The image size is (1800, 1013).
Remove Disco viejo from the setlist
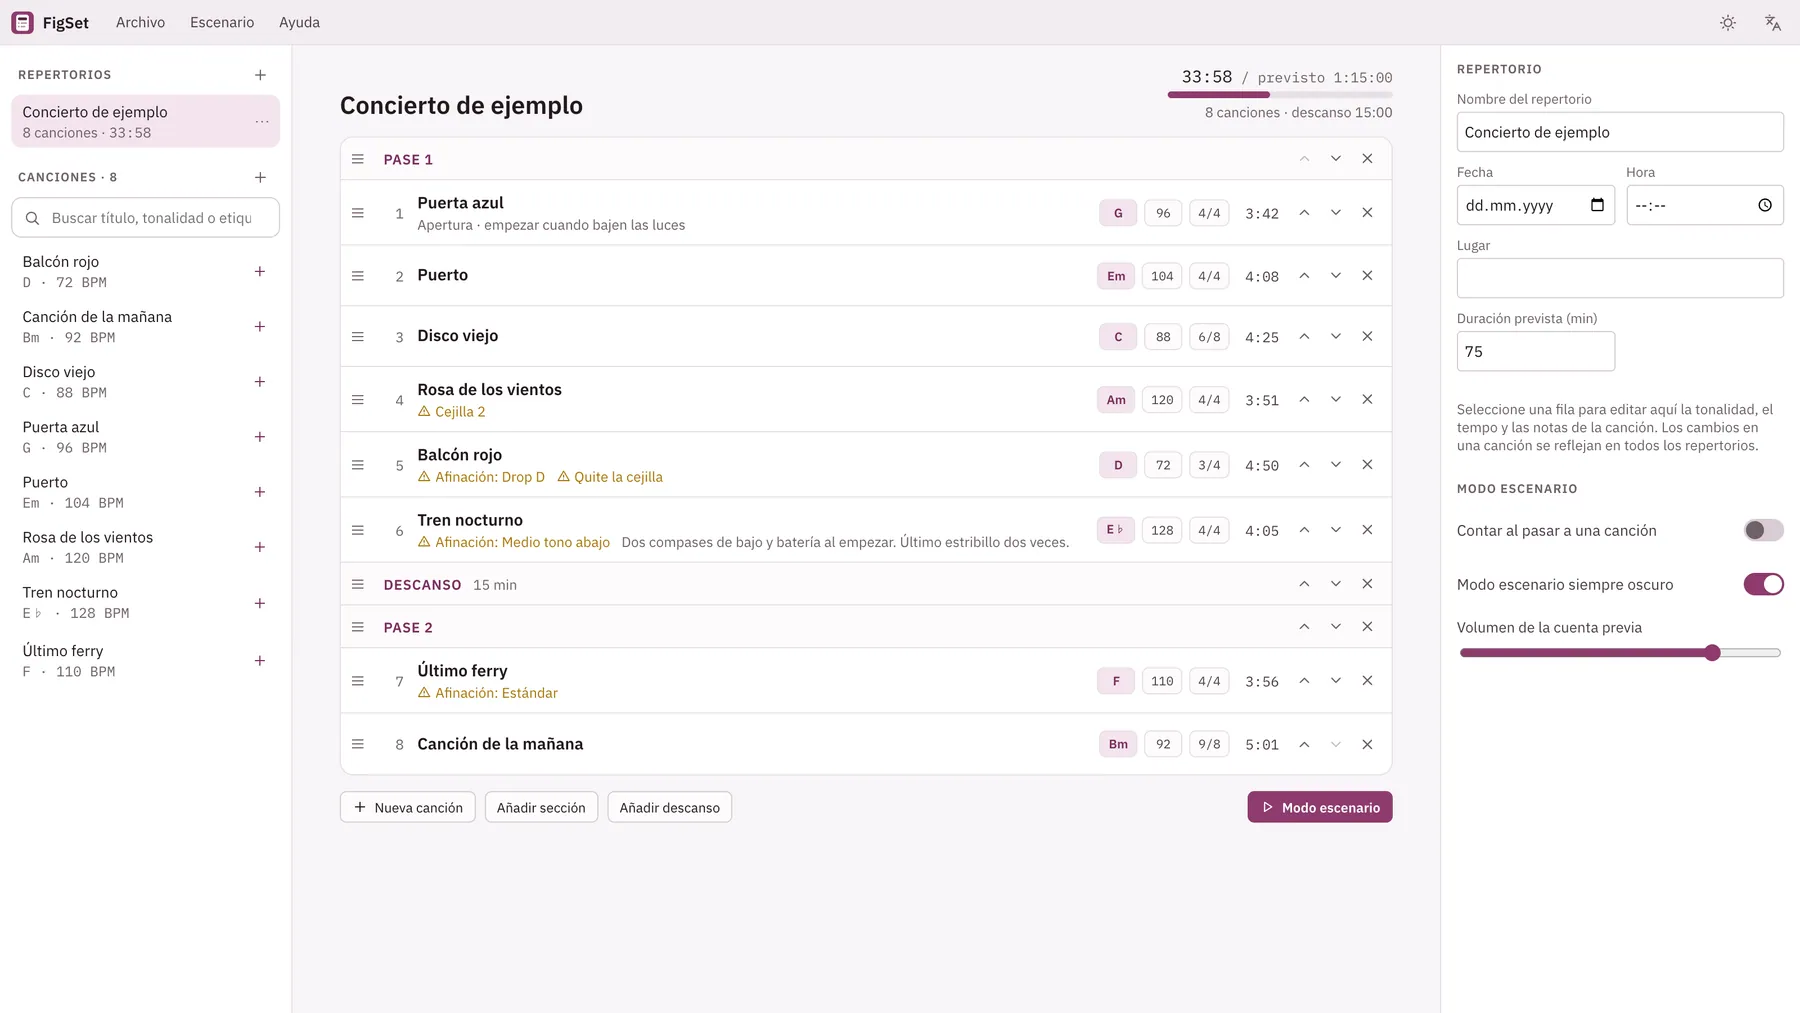[1367, 336]
